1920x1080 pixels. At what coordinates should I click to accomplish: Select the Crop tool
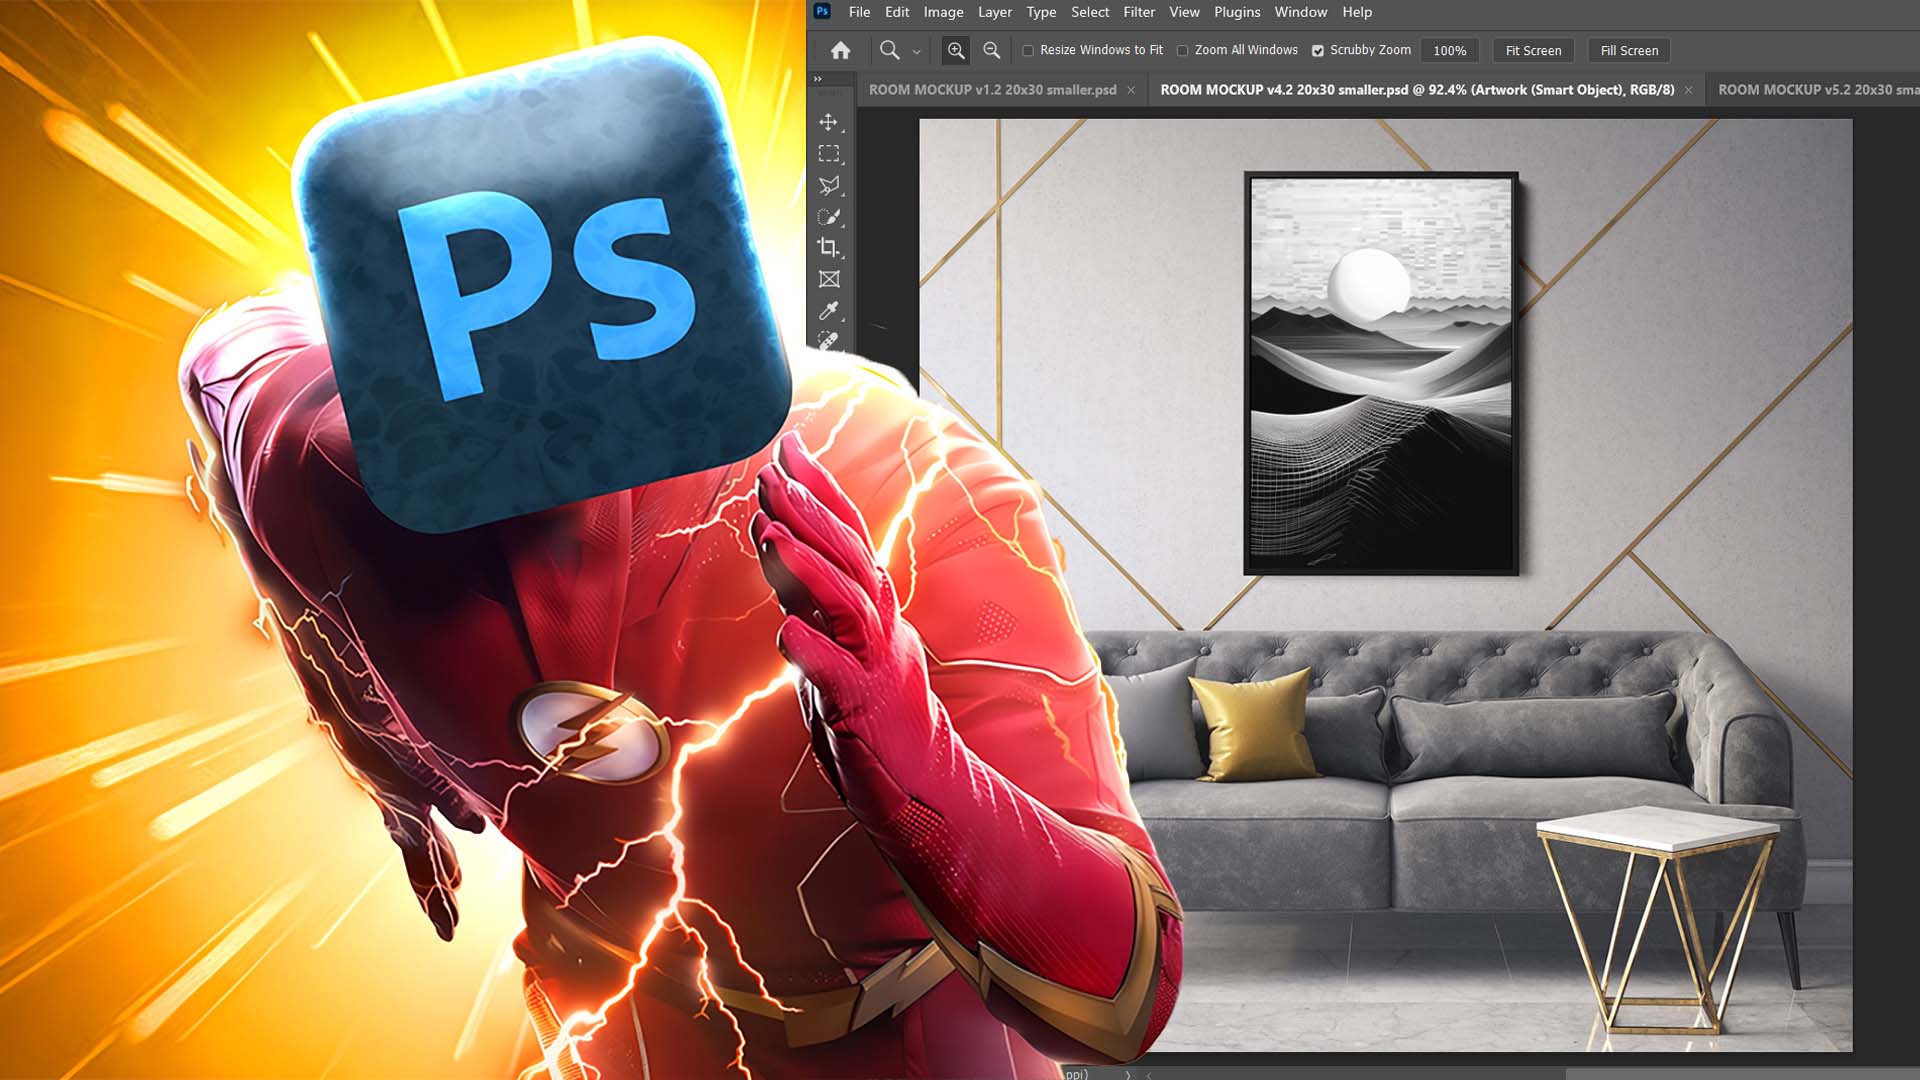(828, 245)
